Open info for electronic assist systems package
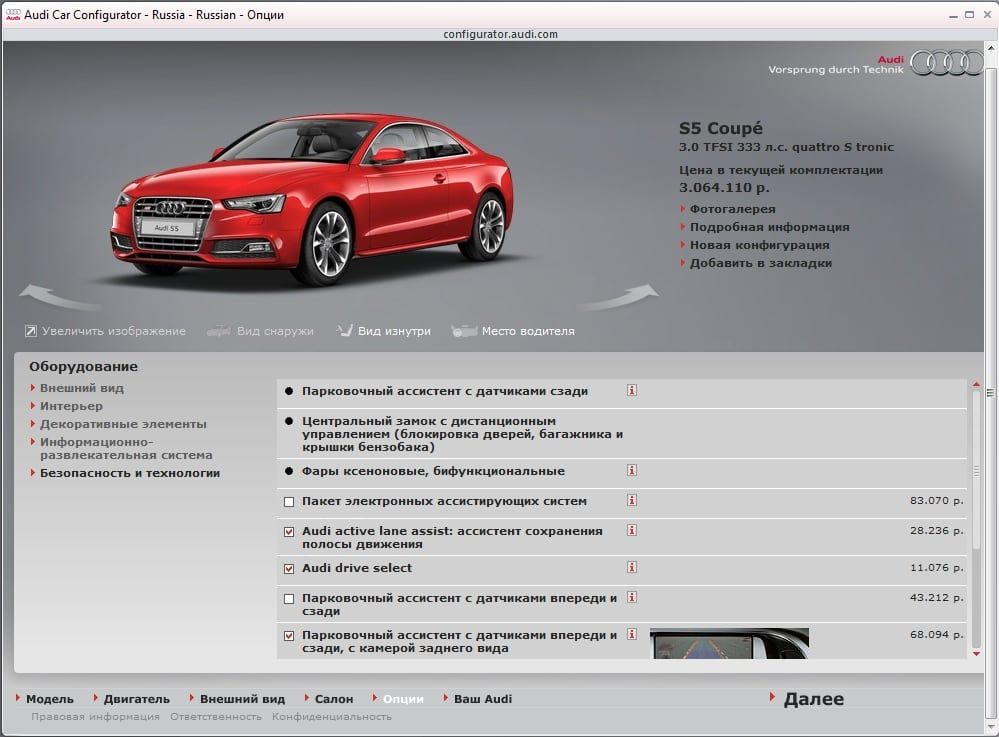The image size is (999, 737). coord(631,500)
